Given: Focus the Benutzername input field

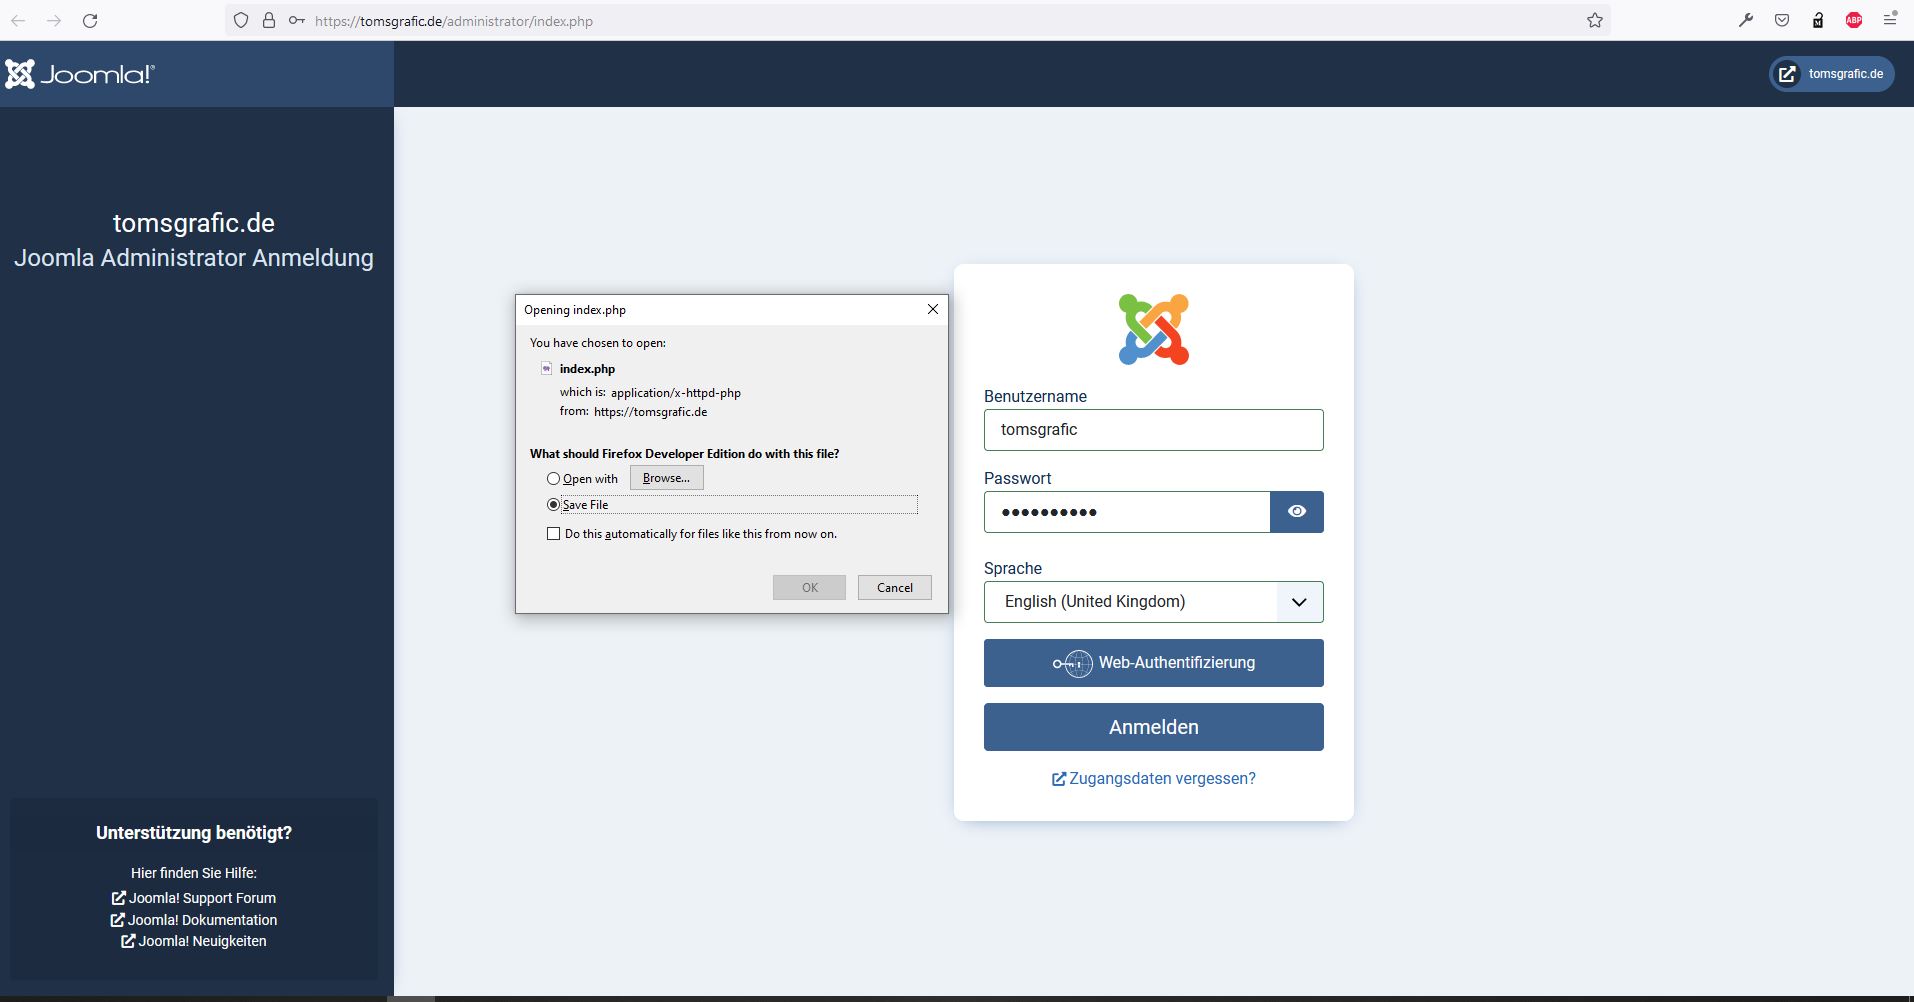Looking at the screenshot, I should point(1154,430).
